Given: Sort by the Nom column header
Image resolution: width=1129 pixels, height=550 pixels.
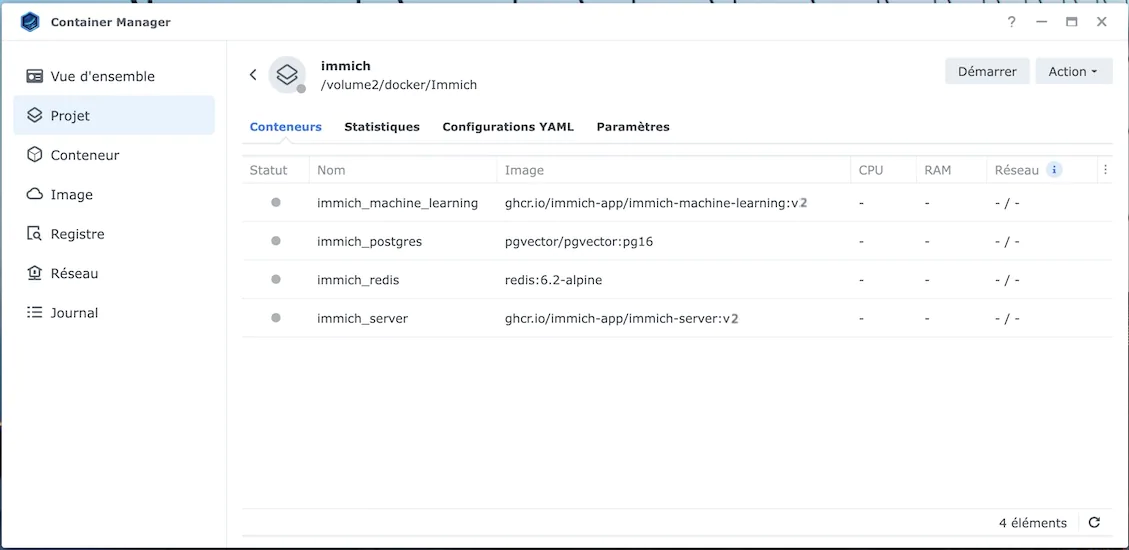Looking at the screenshot, I should (x=331, y=170).
